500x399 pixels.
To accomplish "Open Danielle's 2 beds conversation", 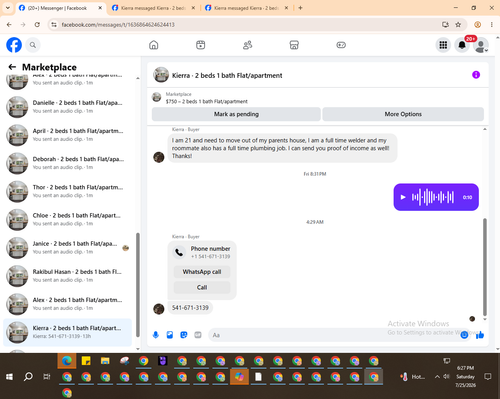I will pyautogui.click(x=68, y=107).
